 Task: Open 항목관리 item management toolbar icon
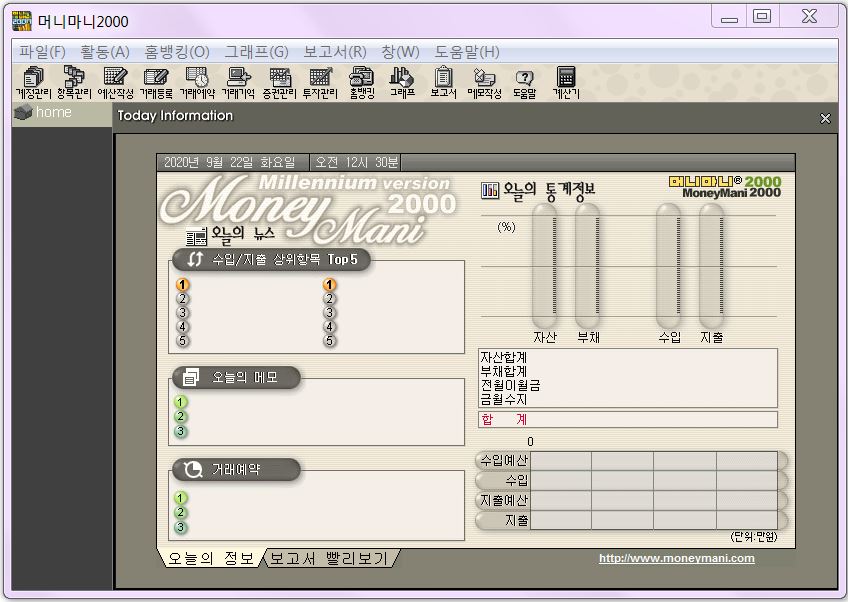pyautogui.click(x=74, y=83)
